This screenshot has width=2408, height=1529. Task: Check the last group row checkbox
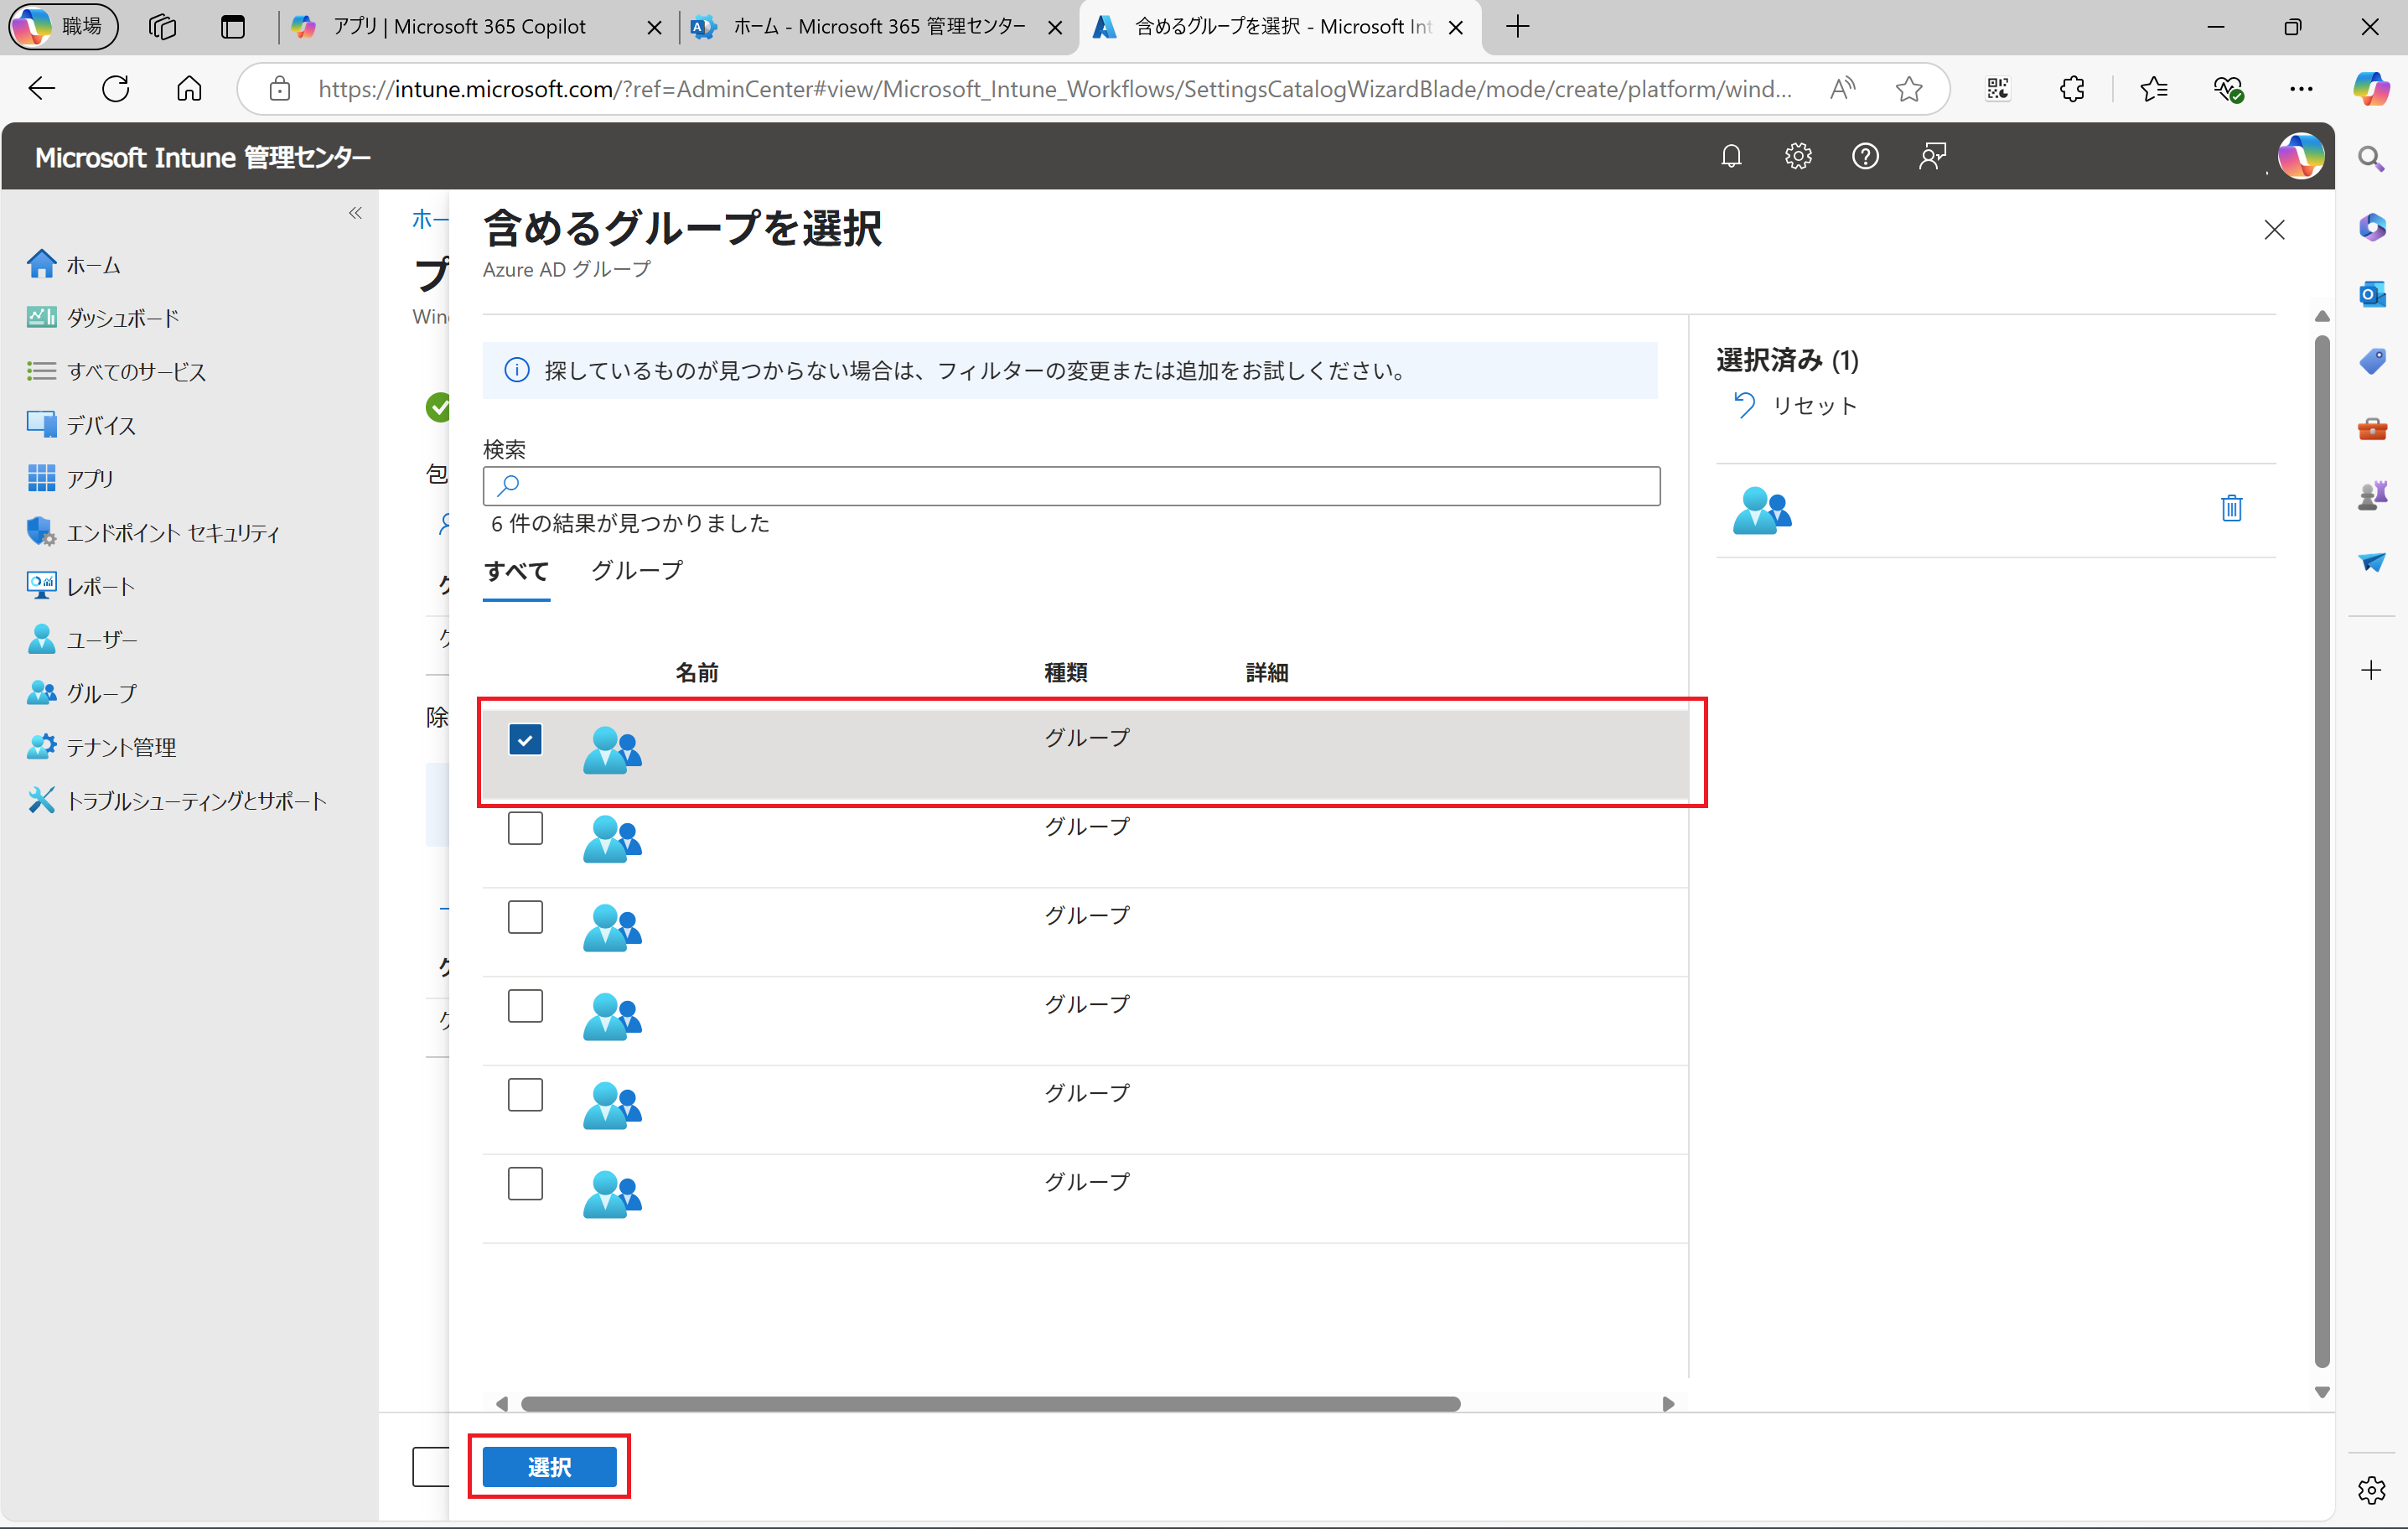[x=525, y=1184]
